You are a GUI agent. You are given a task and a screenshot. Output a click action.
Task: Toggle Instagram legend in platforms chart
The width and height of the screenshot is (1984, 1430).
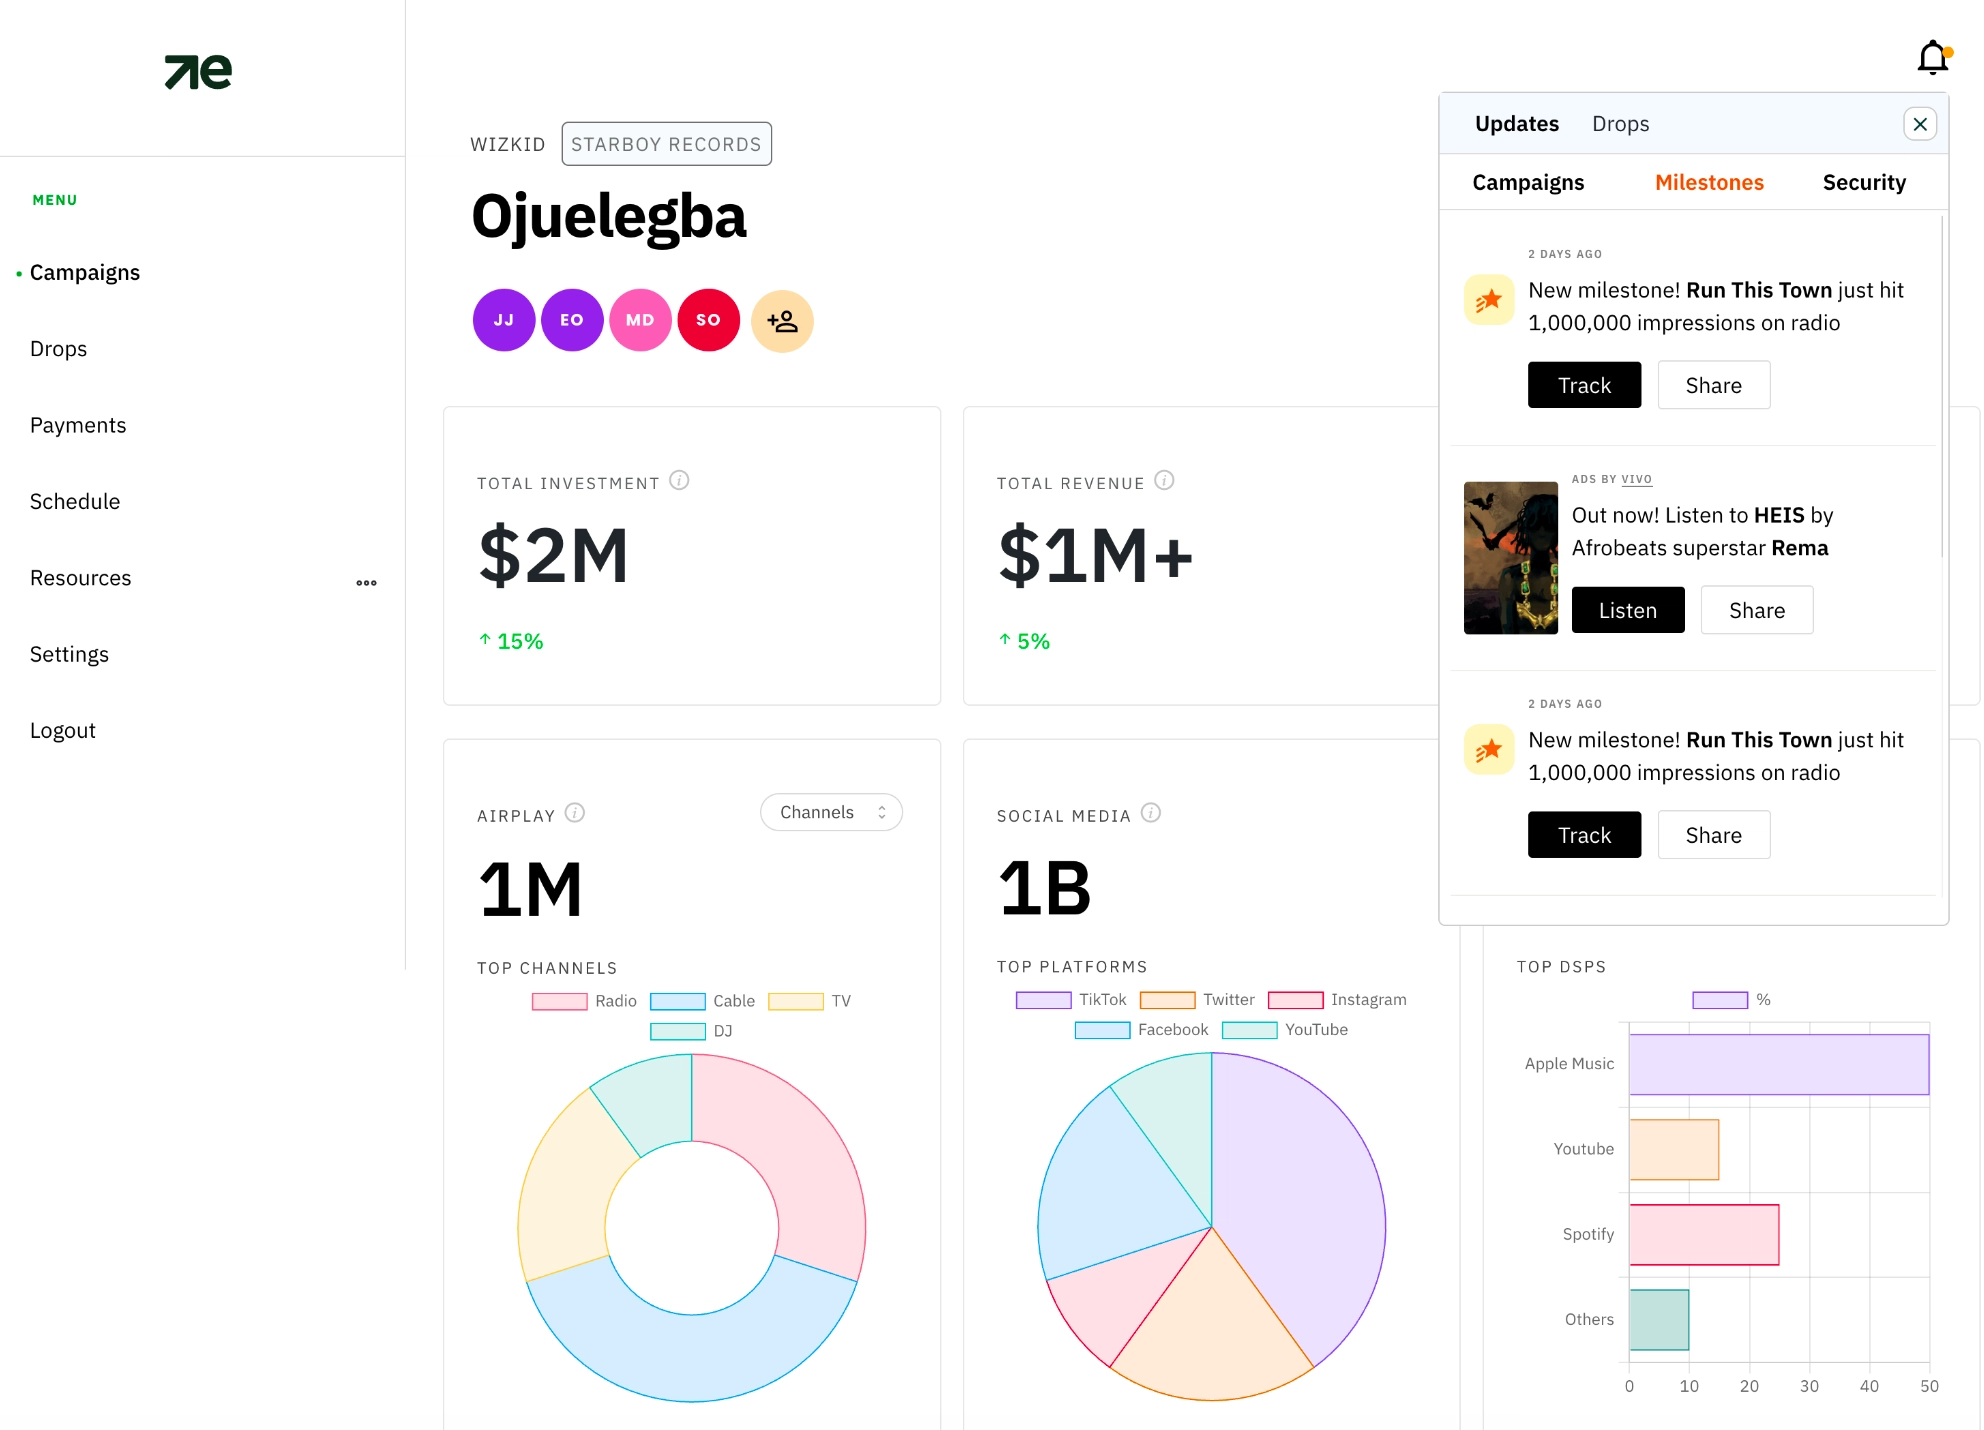pyautogui.click(x=1337, y=1000)
